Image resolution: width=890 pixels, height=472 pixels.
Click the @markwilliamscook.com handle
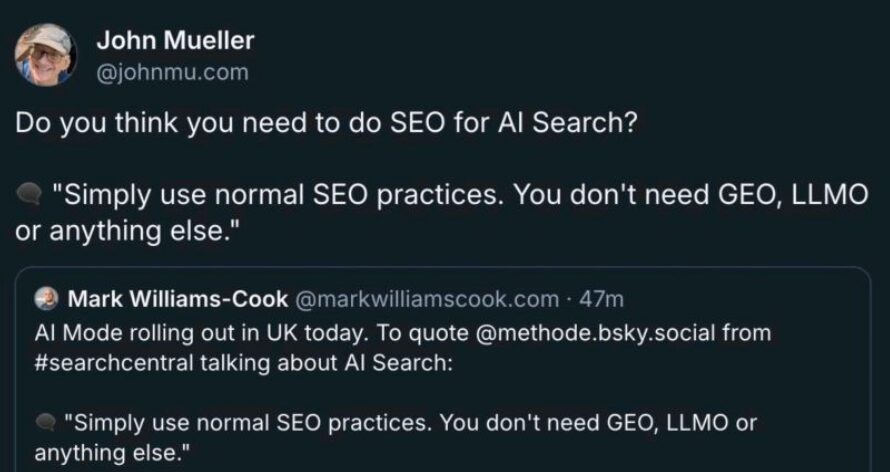(x=427, y=298)
